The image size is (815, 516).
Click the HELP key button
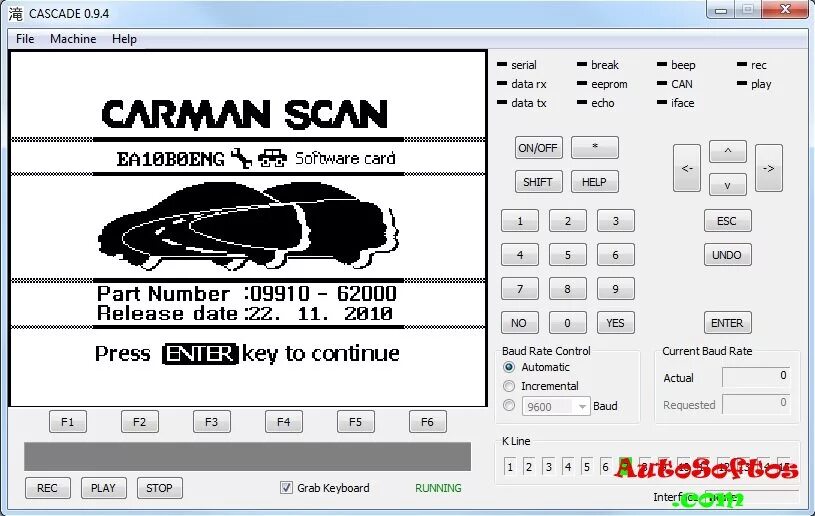[595, 182]
